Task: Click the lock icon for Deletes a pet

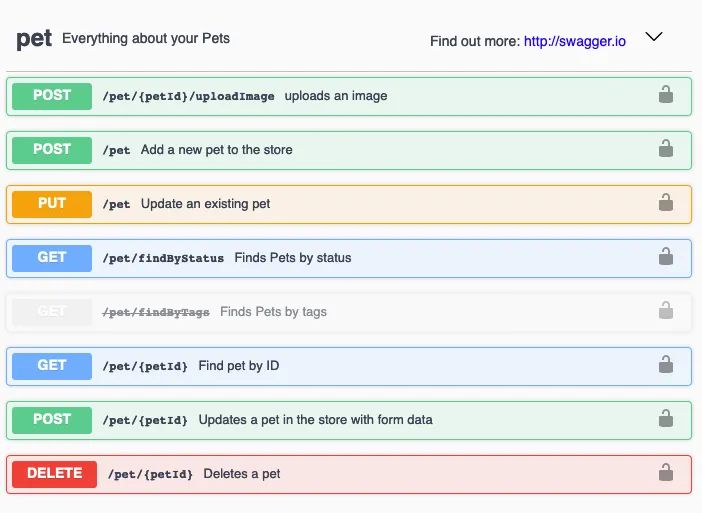Action: pos(665,473)
